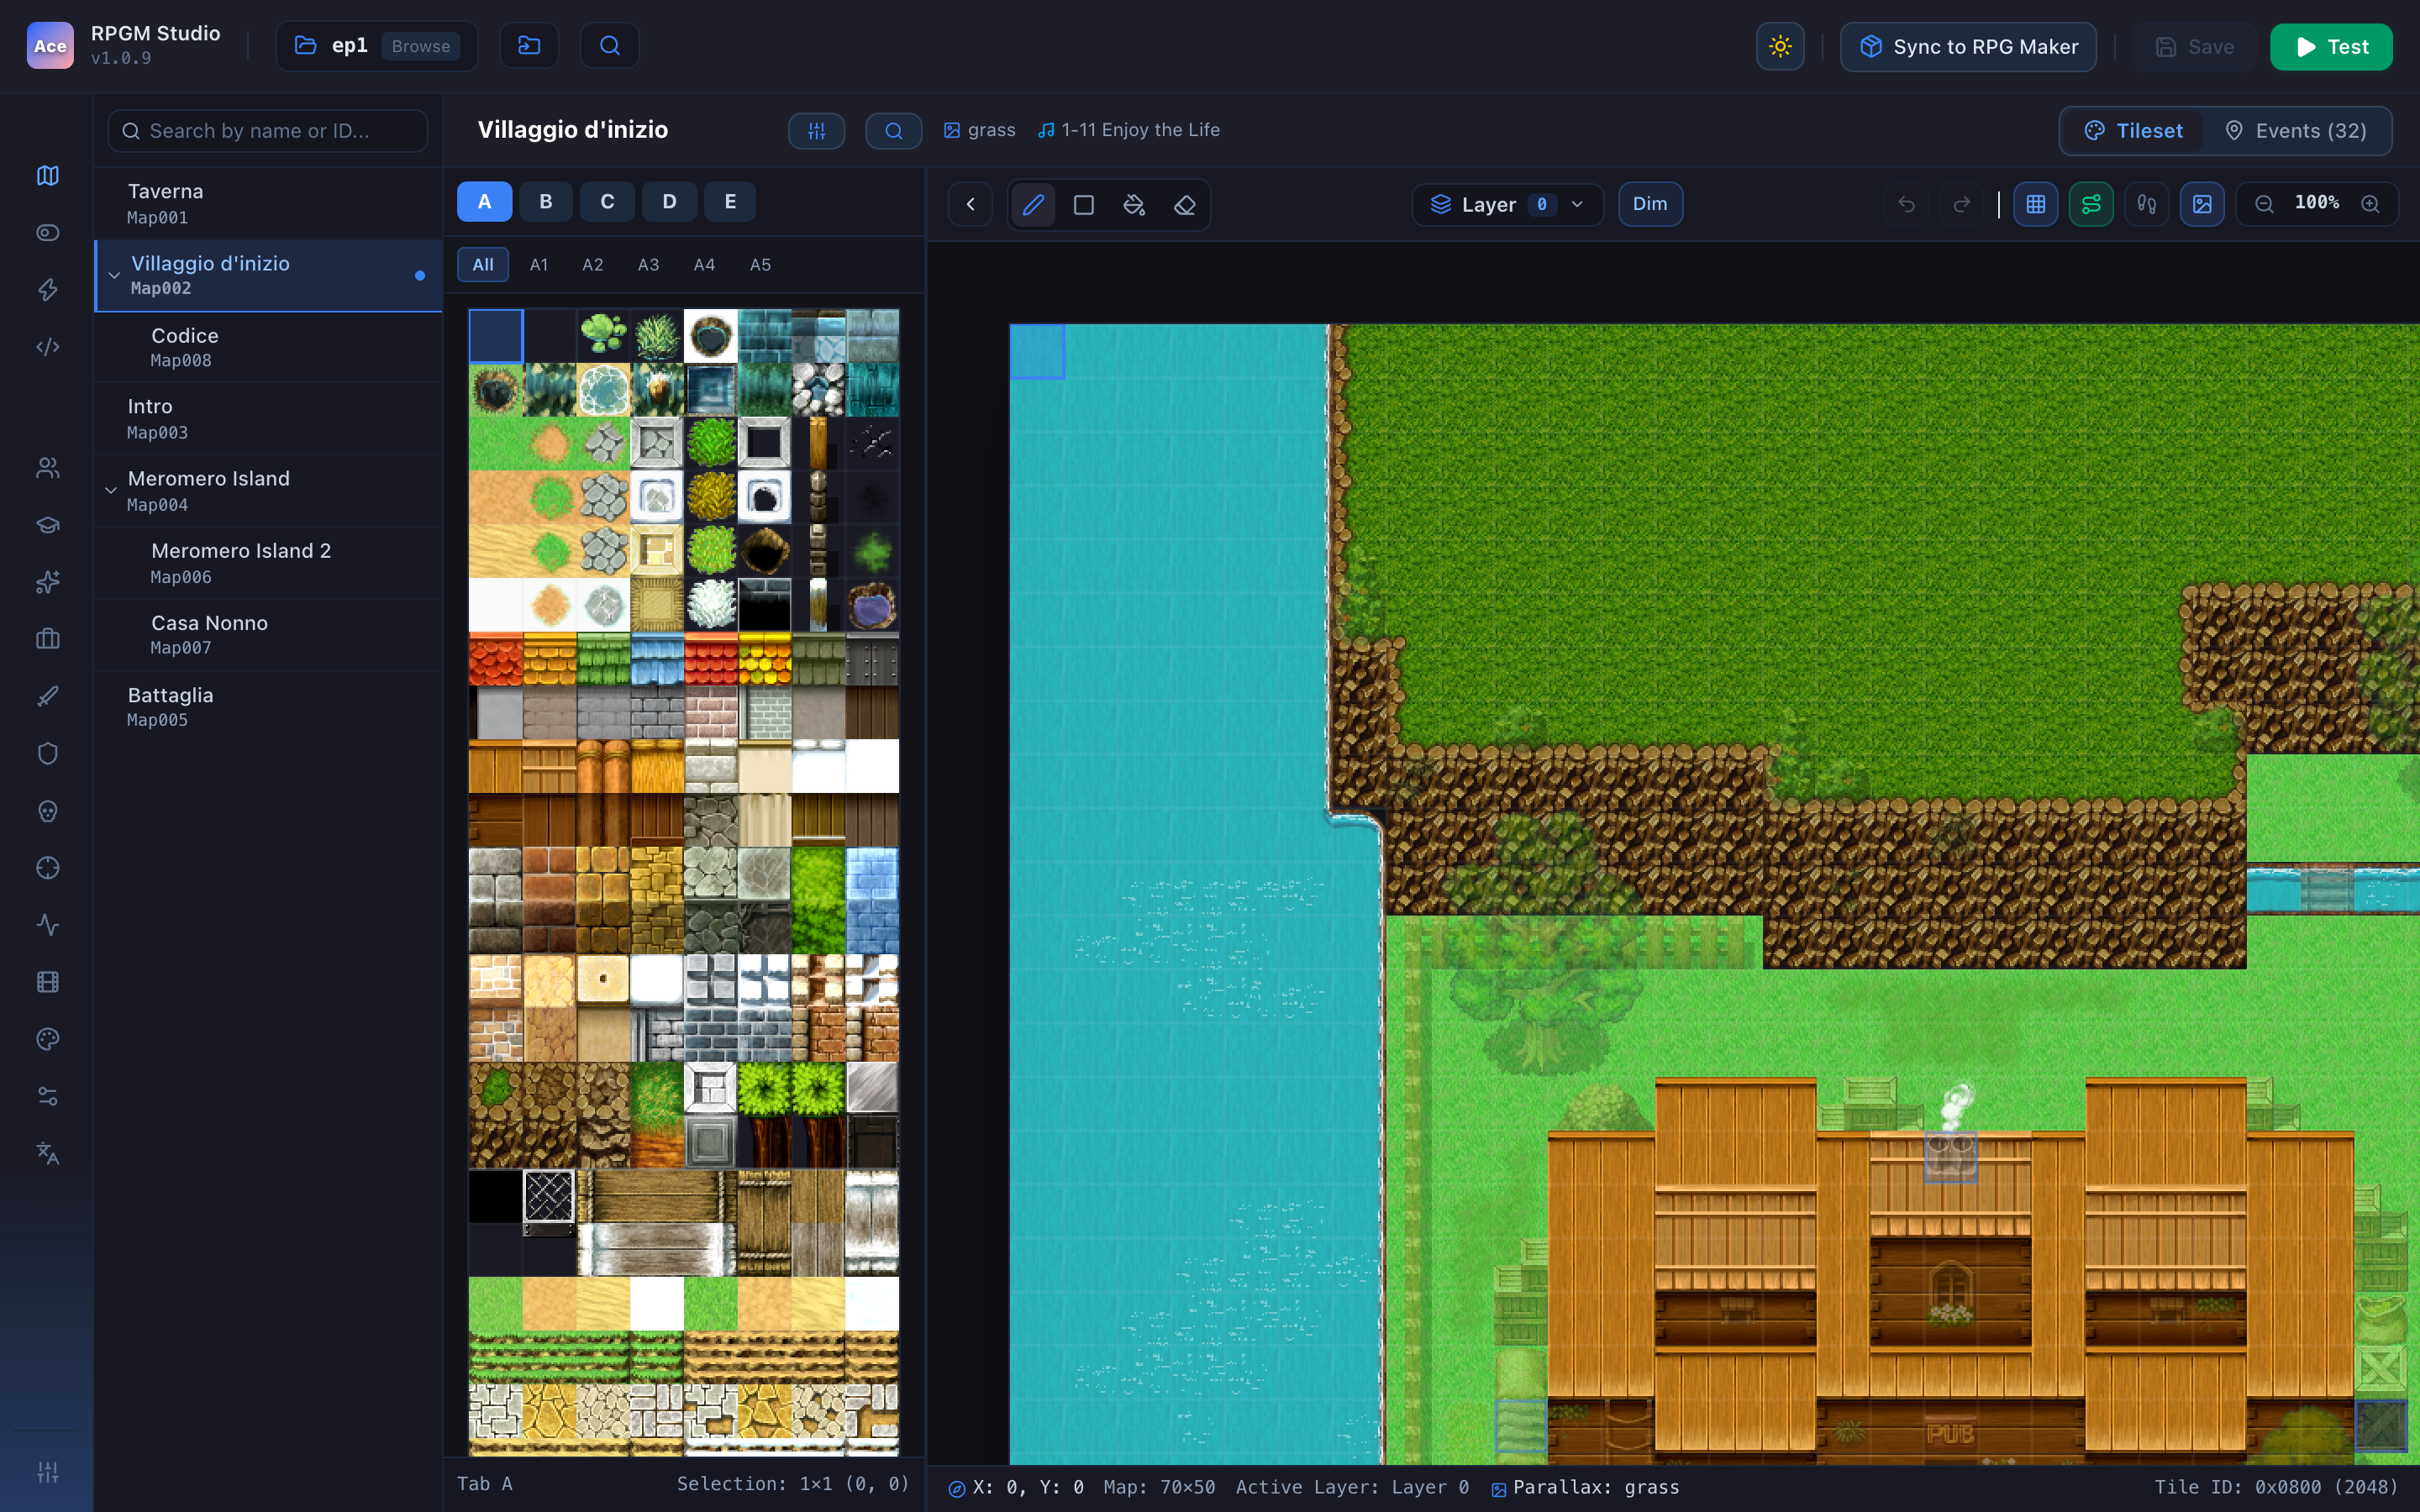Toggle the map grid overlay
2420x1512 pixels.
pyautogui.click(x=2036, y=204)
